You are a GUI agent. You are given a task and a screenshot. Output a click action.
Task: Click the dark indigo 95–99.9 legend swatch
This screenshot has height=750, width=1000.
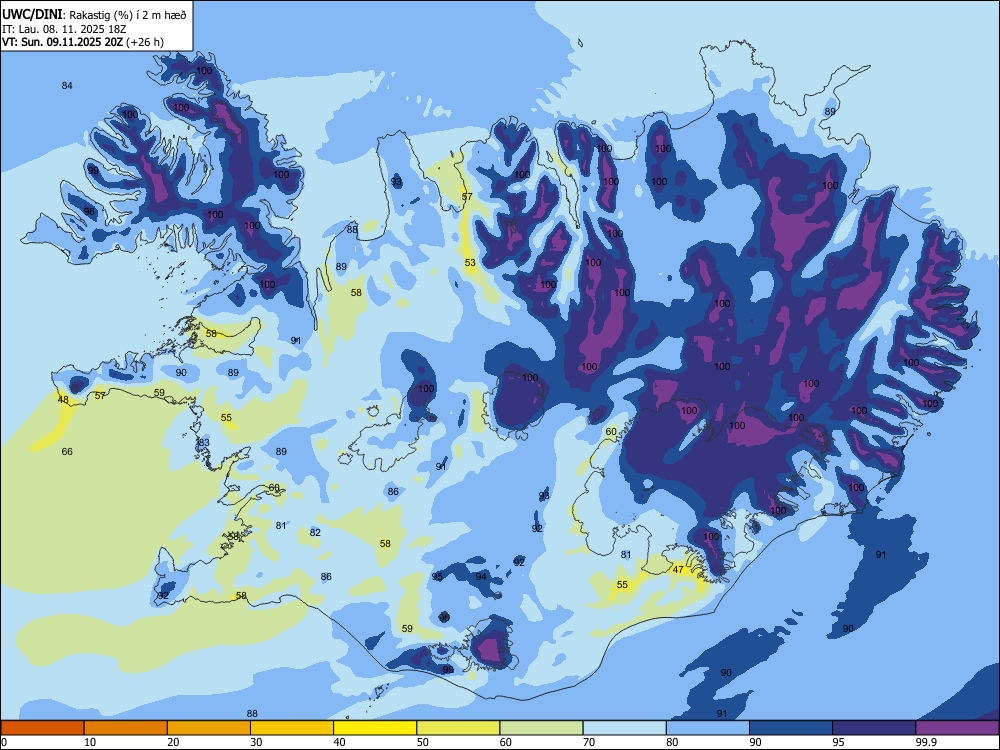pos(874,728)
